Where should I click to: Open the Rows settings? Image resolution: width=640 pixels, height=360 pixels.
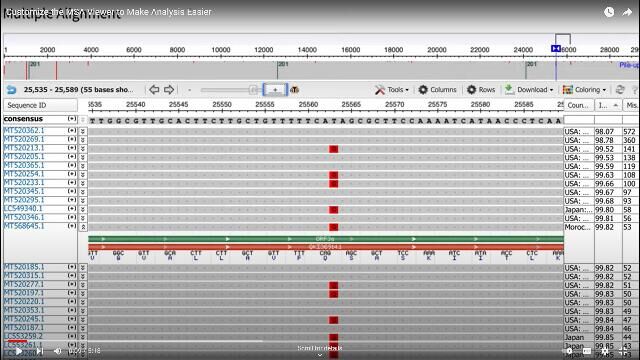point(481,89)
